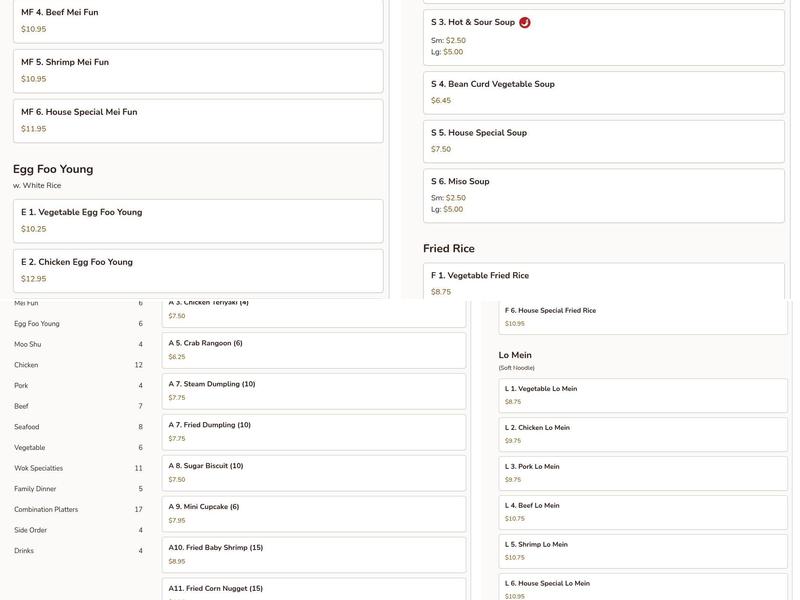Open the S 6. Miso Soup item
800x600 pixels.
tap(604, 195)
